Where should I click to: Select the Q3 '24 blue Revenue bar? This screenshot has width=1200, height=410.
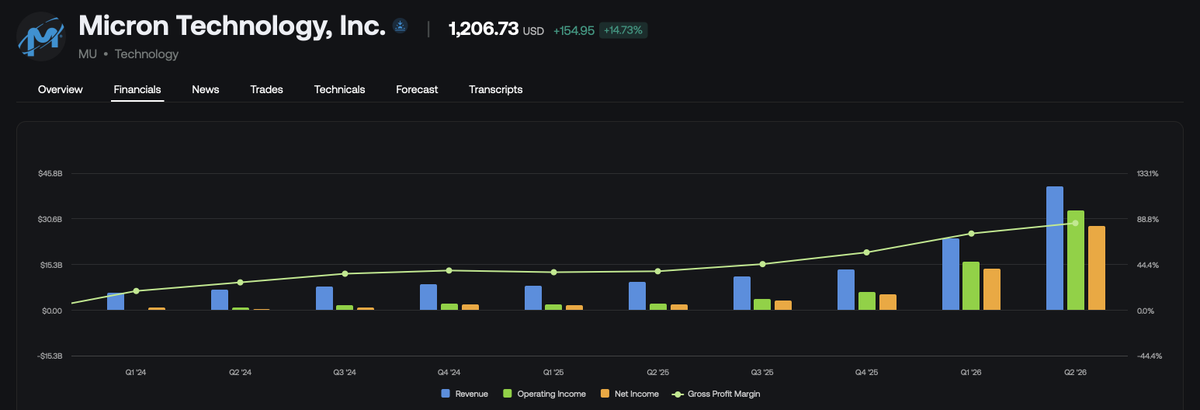pos(324,298)
